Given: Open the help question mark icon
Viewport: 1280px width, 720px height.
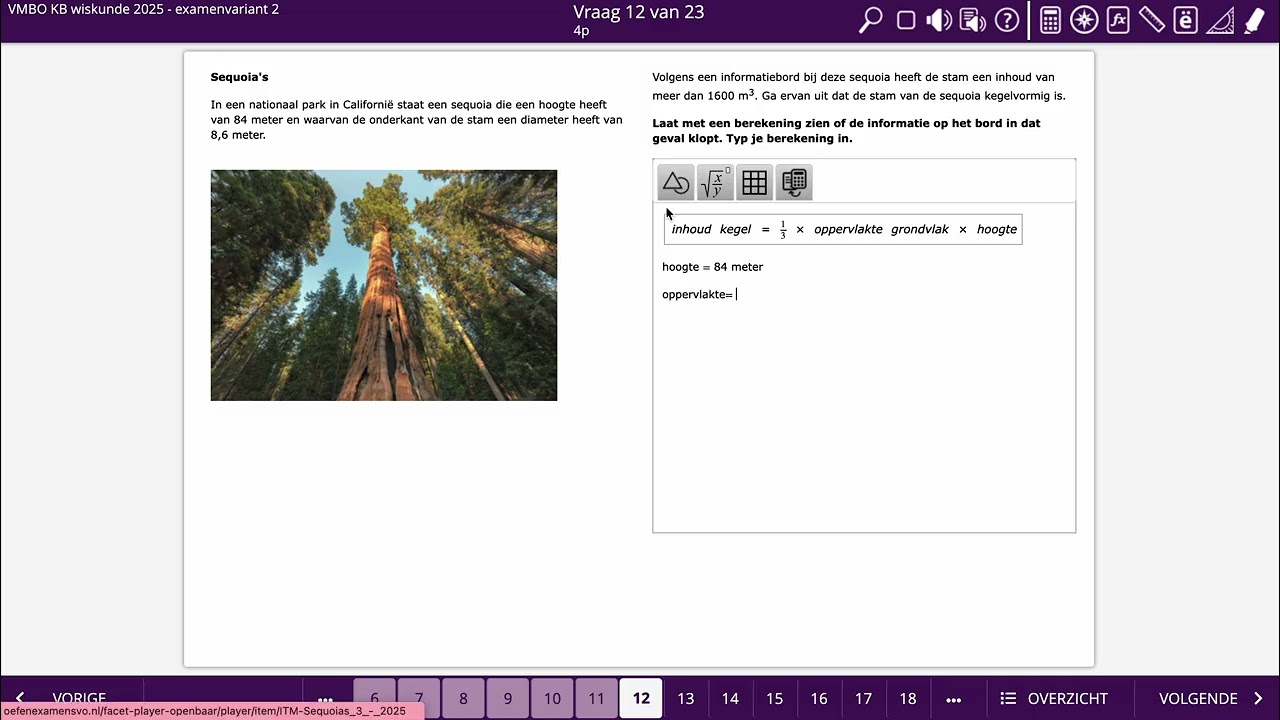Looking at the screenshot, I should (x=1007, y=20).
